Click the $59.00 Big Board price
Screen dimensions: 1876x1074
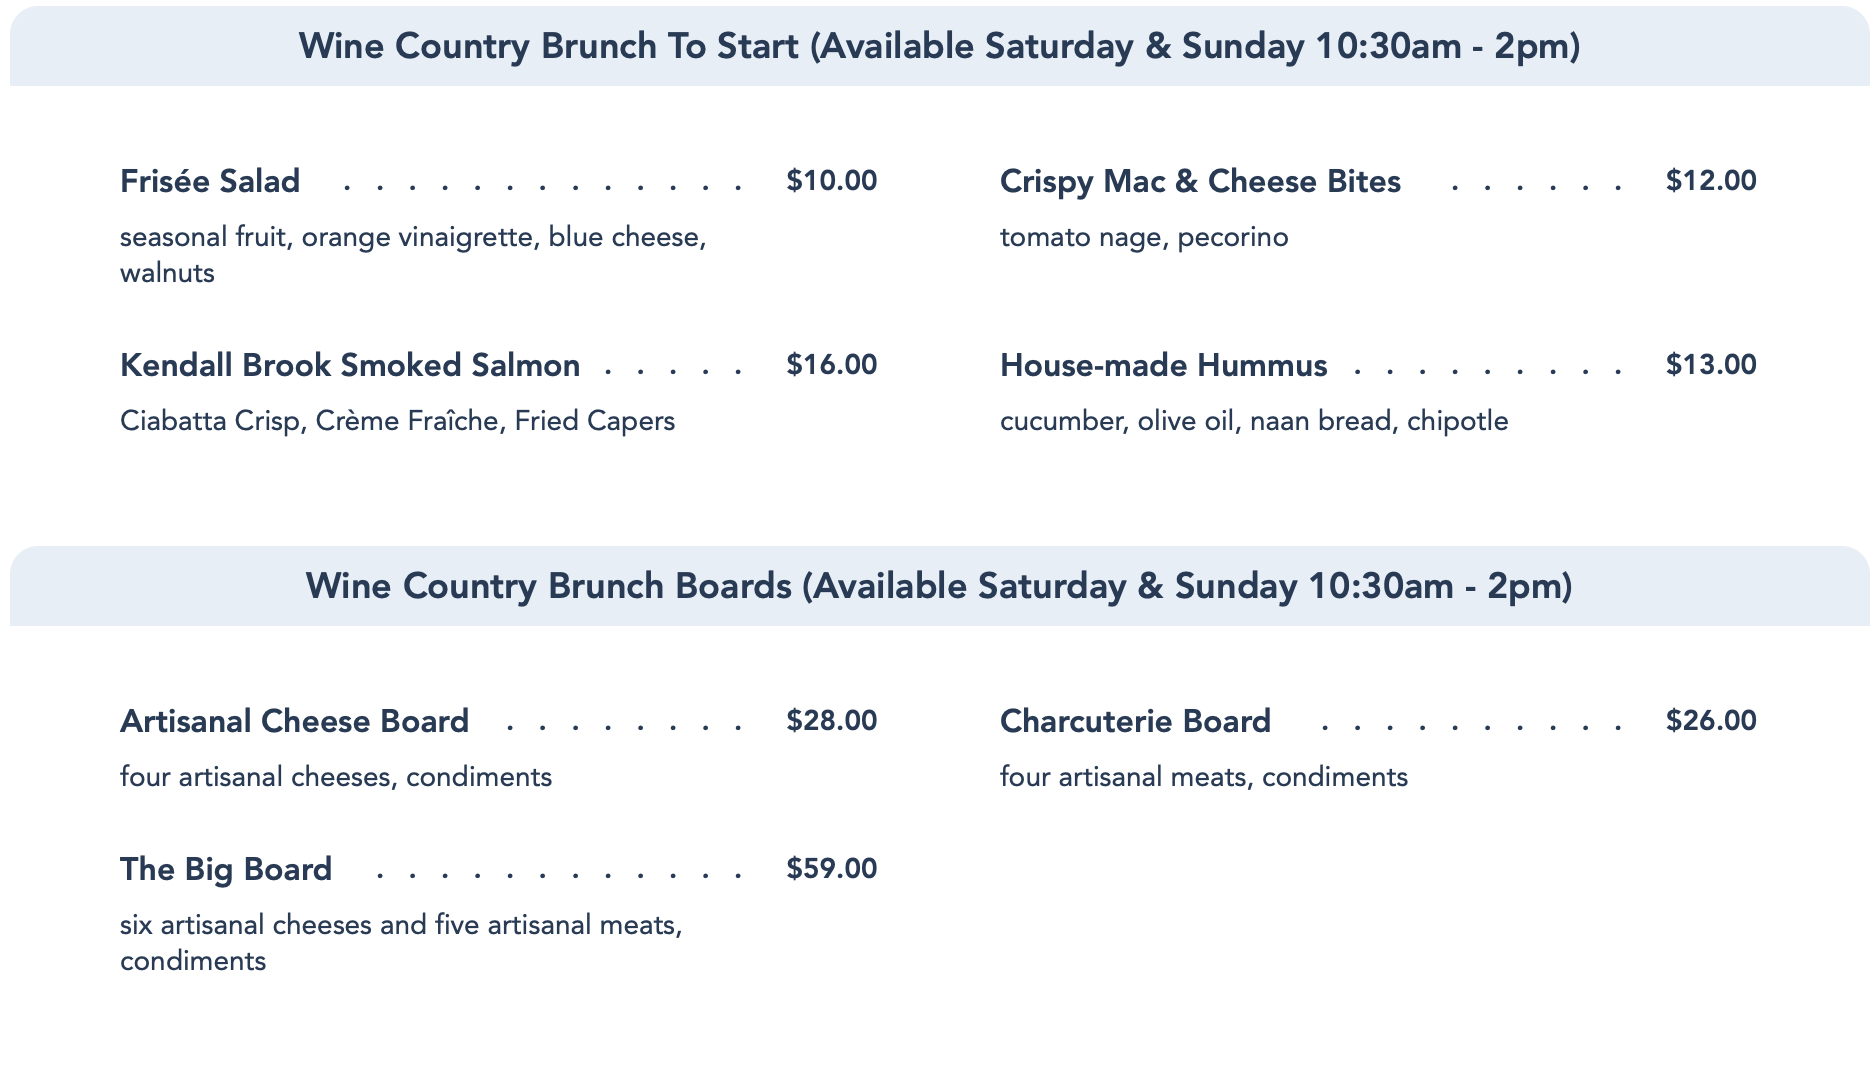tap(831, 869)
